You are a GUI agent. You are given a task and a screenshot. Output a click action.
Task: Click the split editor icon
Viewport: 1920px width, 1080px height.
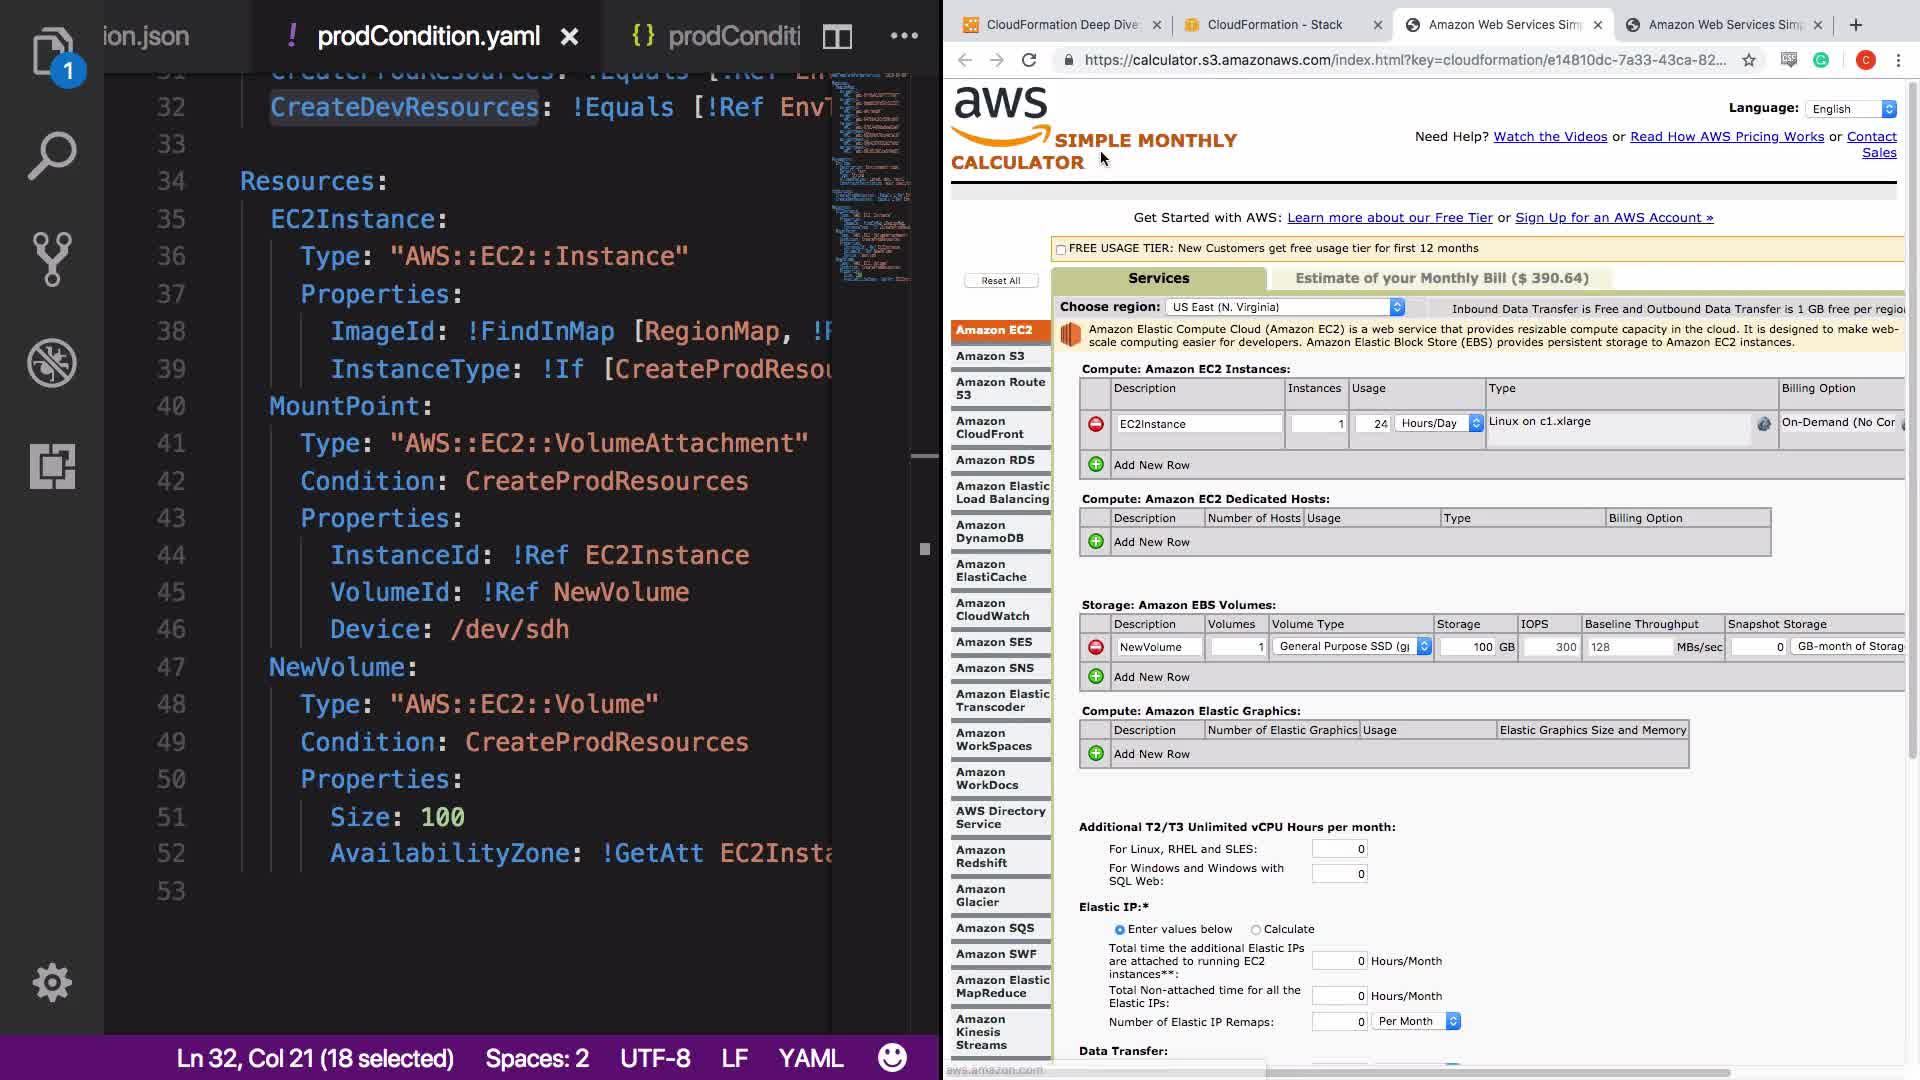(837, 37)
